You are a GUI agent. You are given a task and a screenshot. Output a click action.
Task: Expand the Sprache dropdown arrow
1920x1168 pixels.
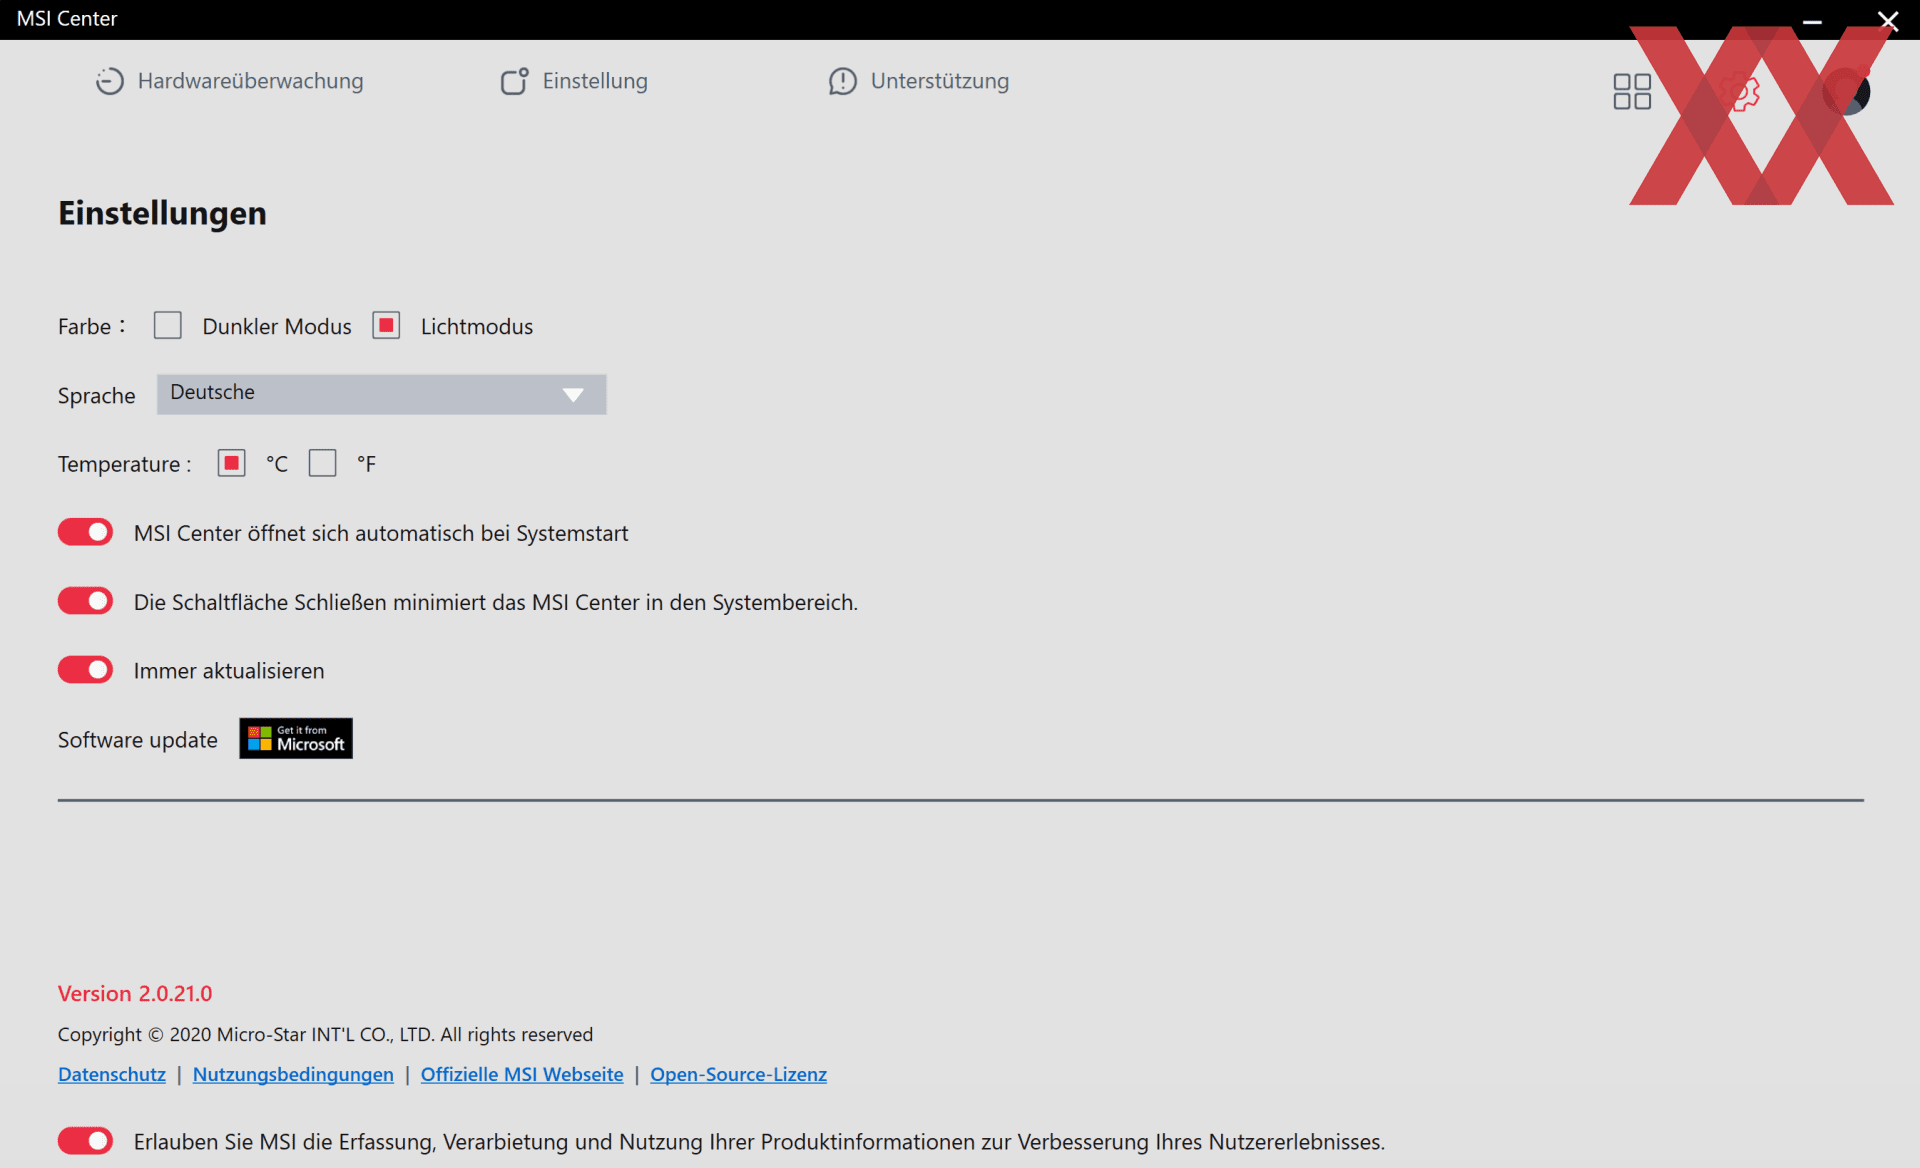[x=572, y=395]
